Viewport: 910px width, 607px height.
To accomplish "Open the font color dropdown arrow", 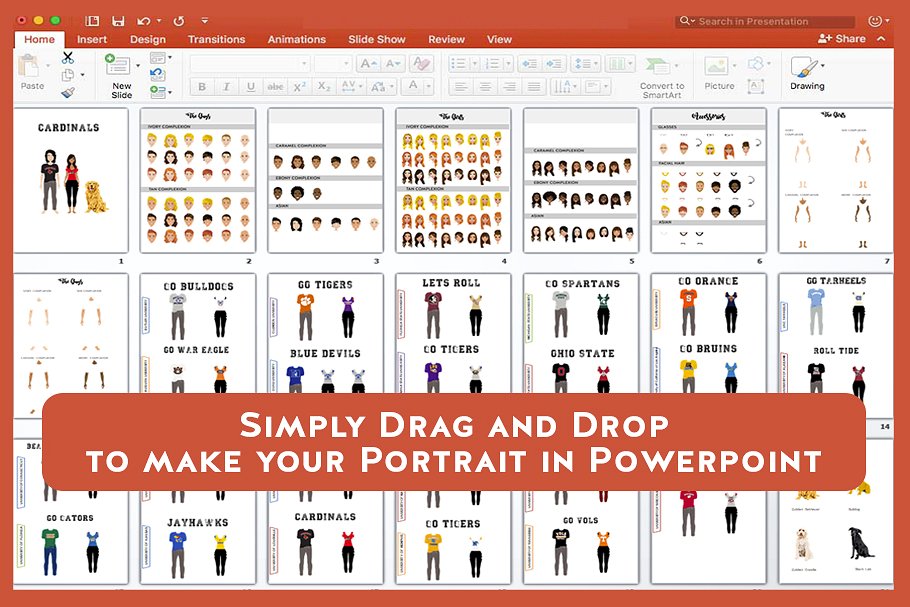I will tap(428, 87).
